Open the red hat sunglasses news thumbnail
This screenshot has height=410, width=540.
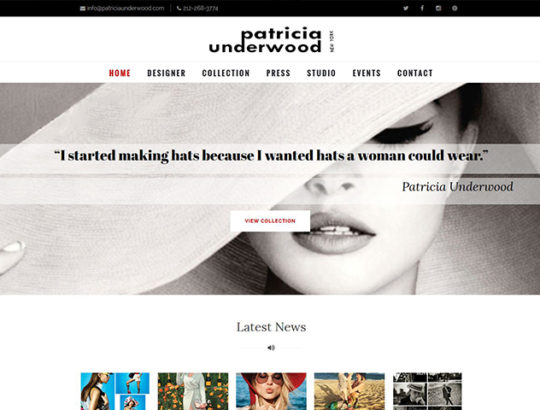[x=271, y=391]
